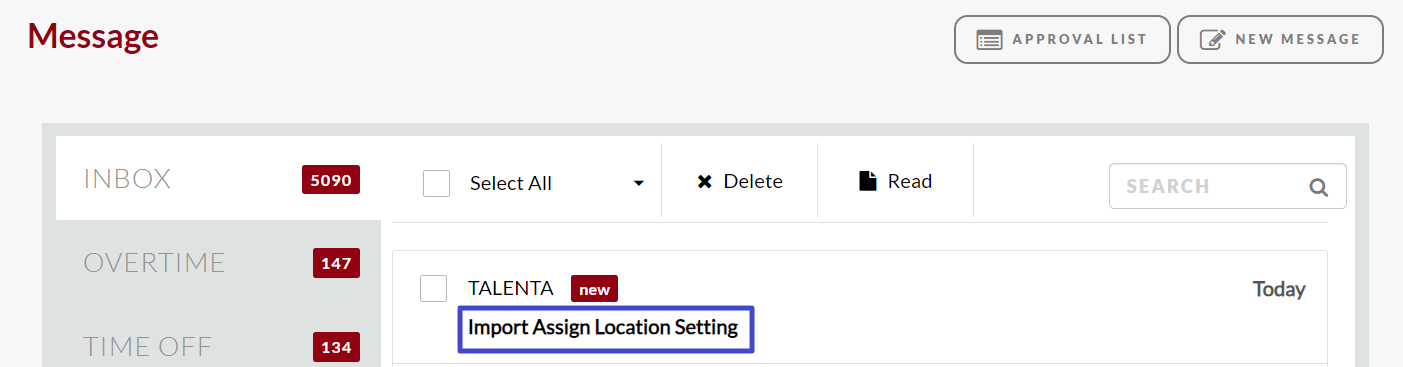Click the X icon beside Delete
The height and width of the screenshot is (367, 1403).
(x=705, y=182)
